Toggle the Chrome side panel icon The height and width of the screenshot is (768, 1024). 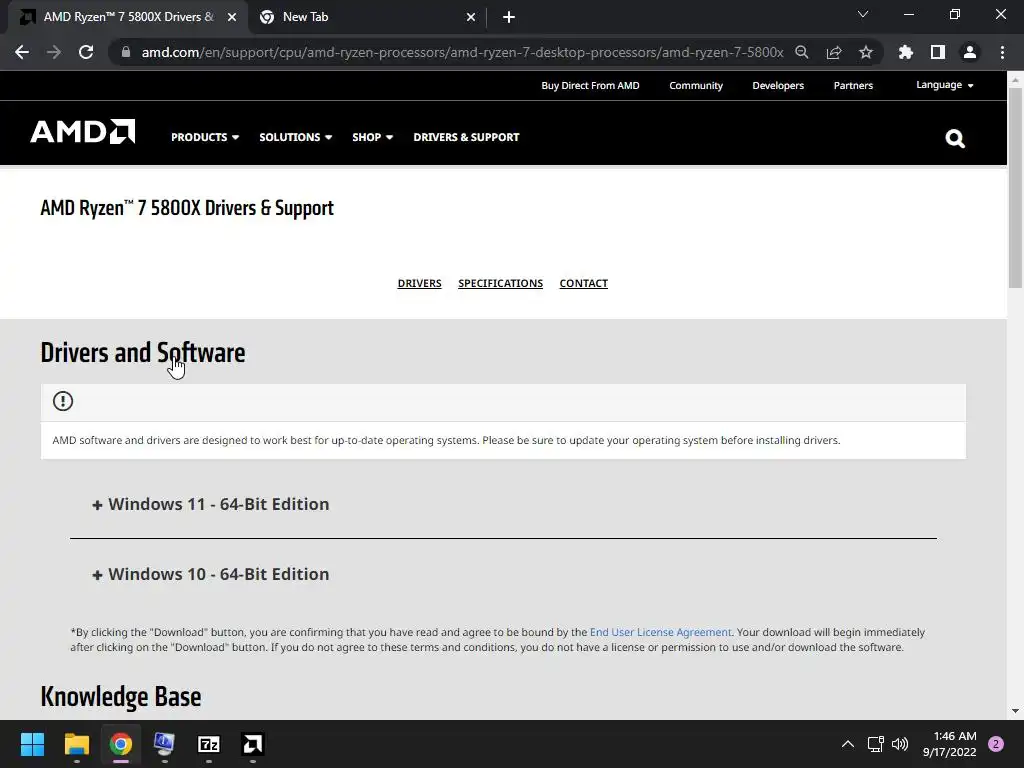938,52
